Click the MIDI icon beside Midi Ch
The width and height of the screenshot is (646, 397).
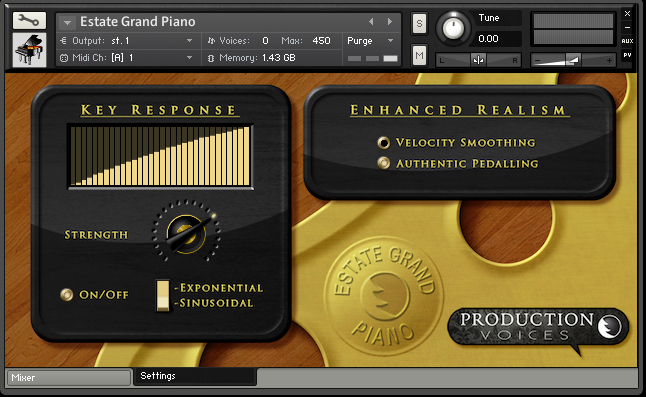pyautogui.click(x=63, y=58)
